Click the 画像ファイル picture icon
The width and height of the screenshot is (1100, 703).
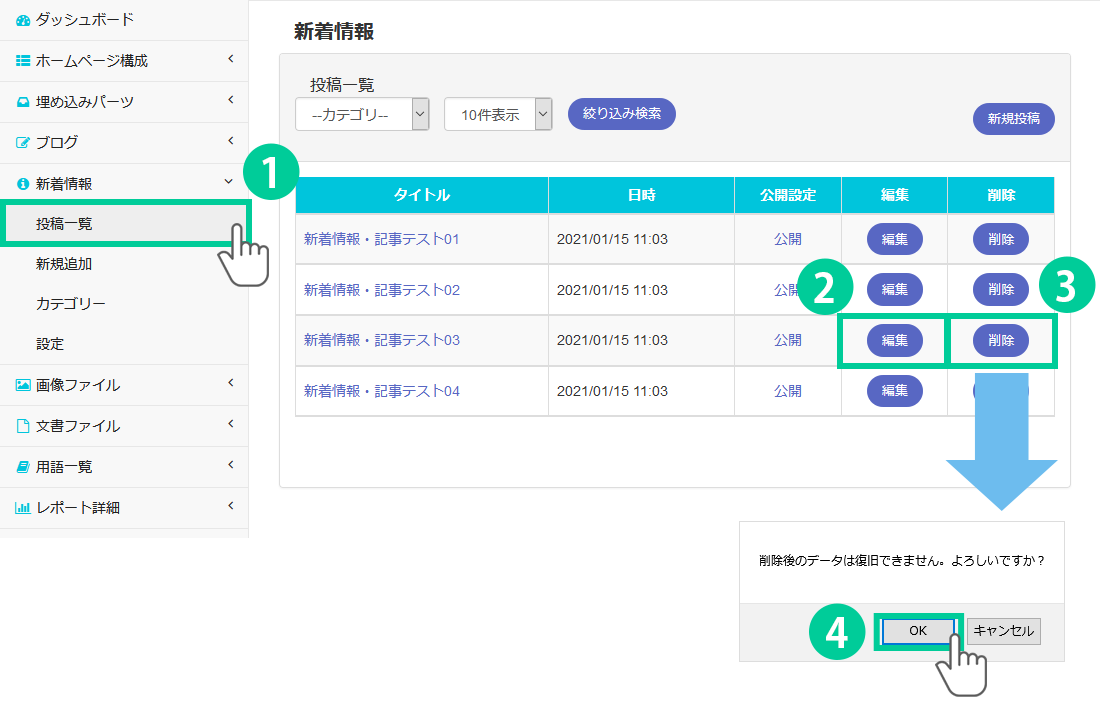pyautogui.click(x=23, y=385)
